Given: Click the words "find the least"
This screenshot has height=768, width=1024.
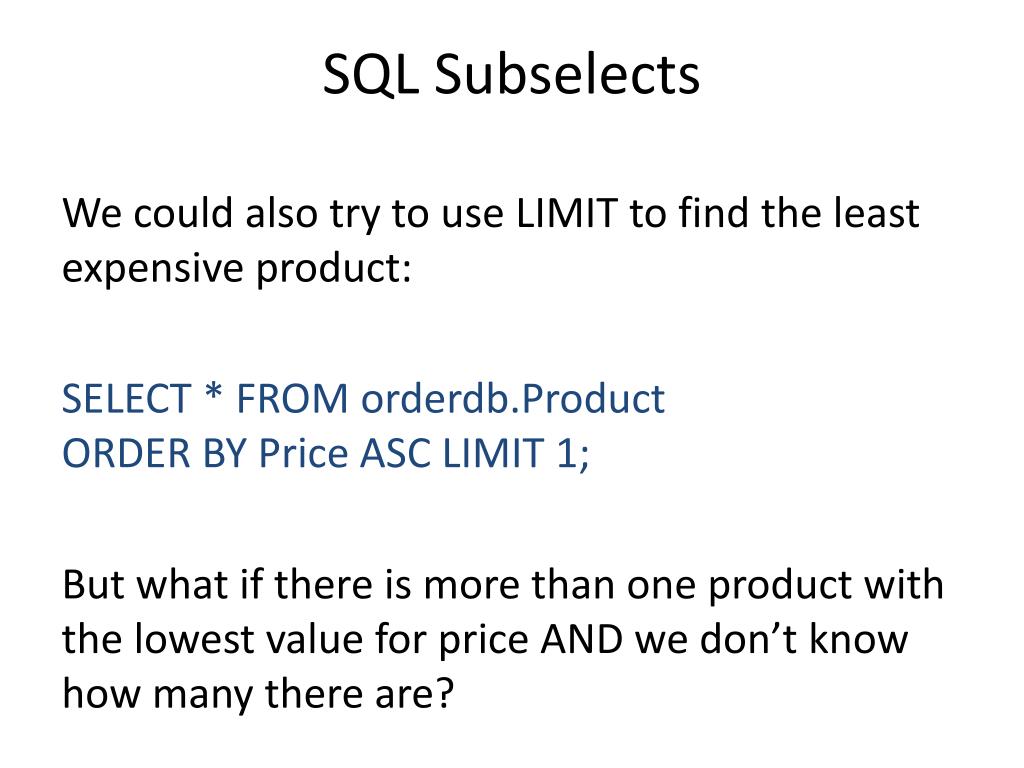Looking at the screenshot, I should (799, 213).
